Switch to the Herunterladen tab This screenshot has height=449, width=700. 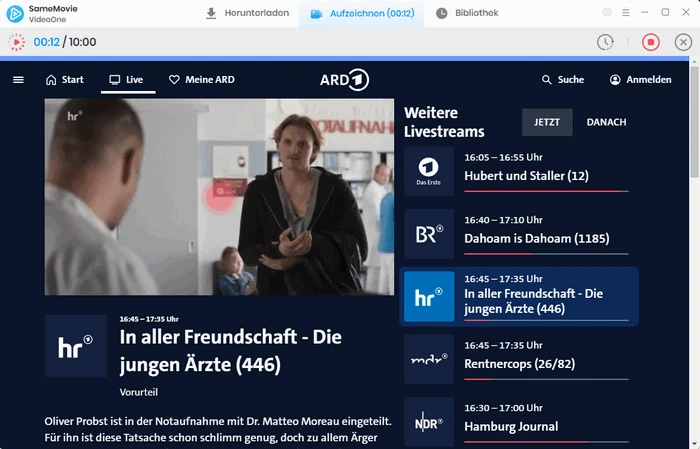[x=247, y=13]
